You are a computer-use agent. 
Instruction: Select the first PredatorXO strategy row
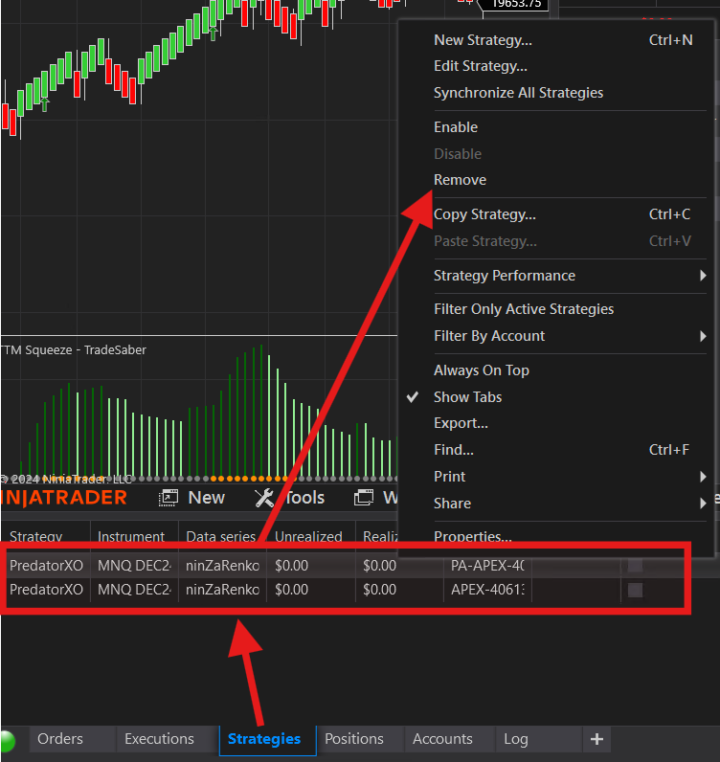click(x=46, y=565)
